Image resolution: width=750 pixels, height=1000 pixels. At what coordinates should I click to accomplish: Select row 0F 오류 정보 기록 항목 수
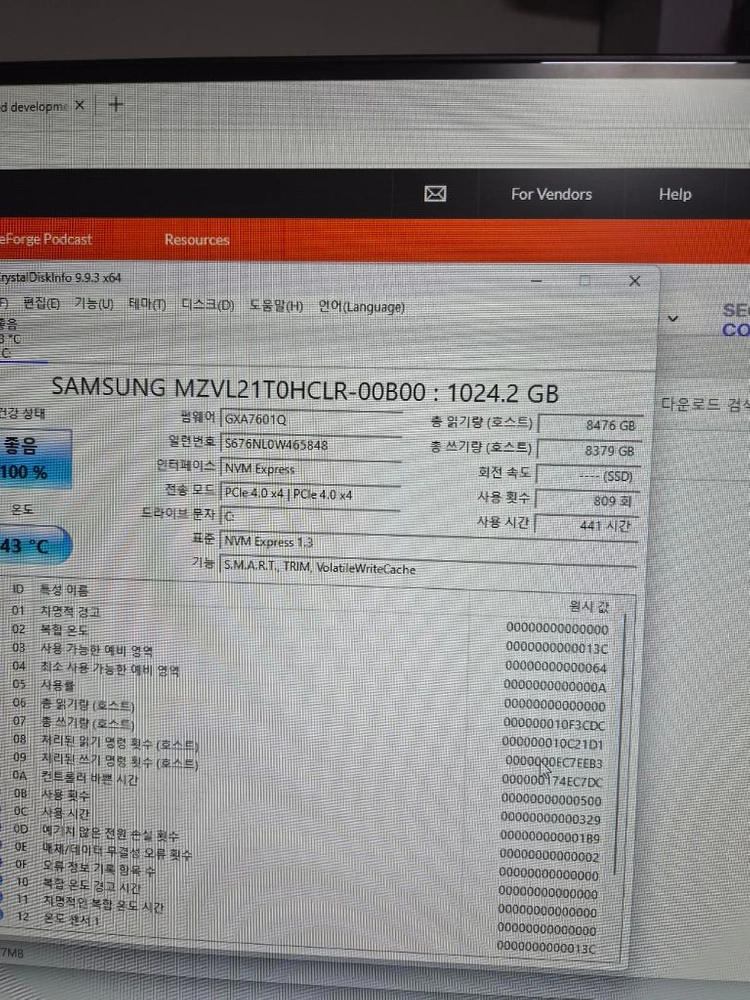tap(305, 878)
